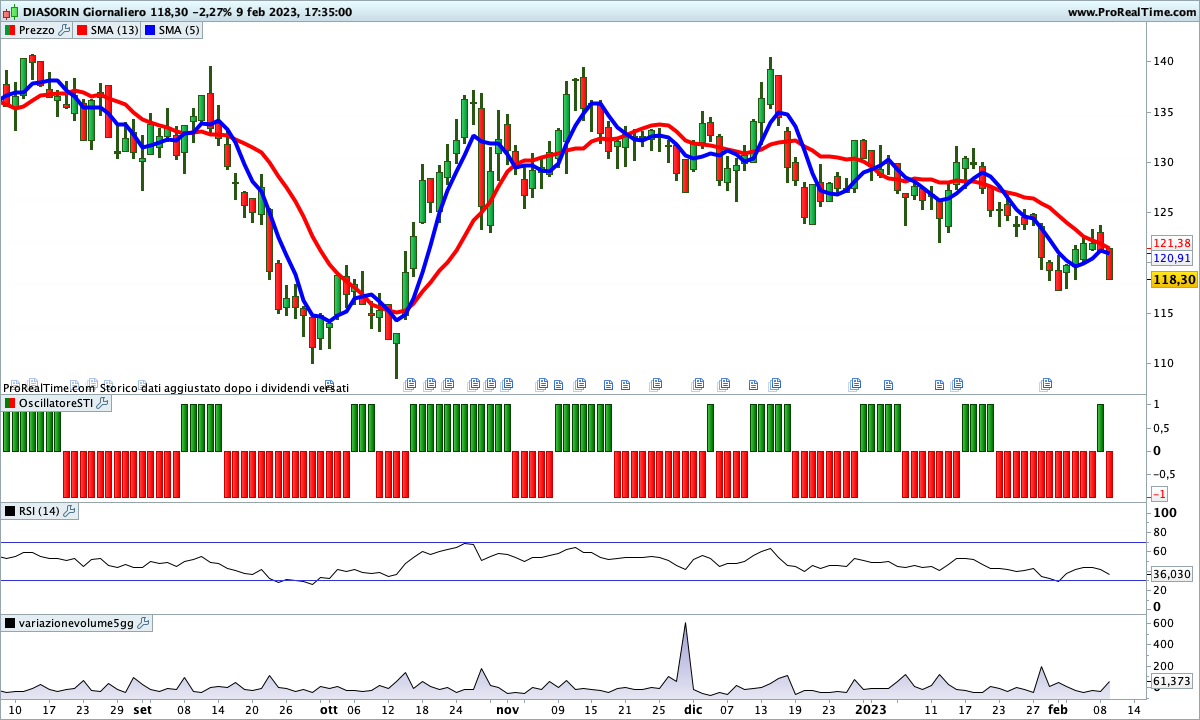Click the green-red Prezzo color swatch
Viewport: 1200px width, 720px height.
coord(10,30)
